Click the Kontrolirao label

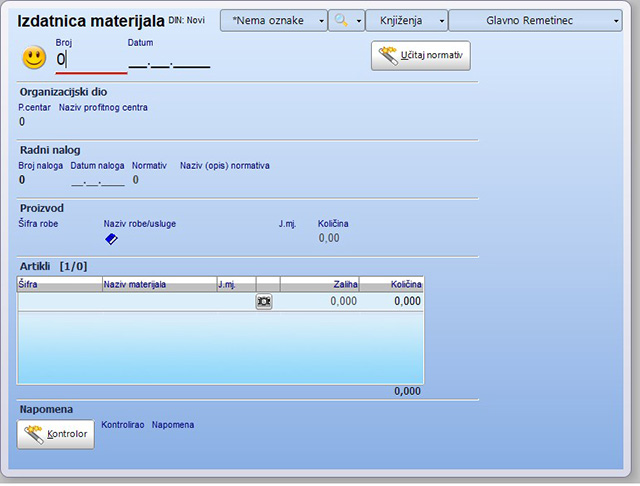coord(122,425)
